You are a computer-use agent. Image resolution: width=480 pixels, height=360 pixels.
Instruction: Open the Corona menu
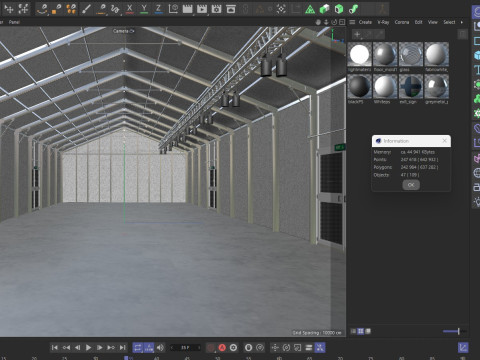[402, 22]
